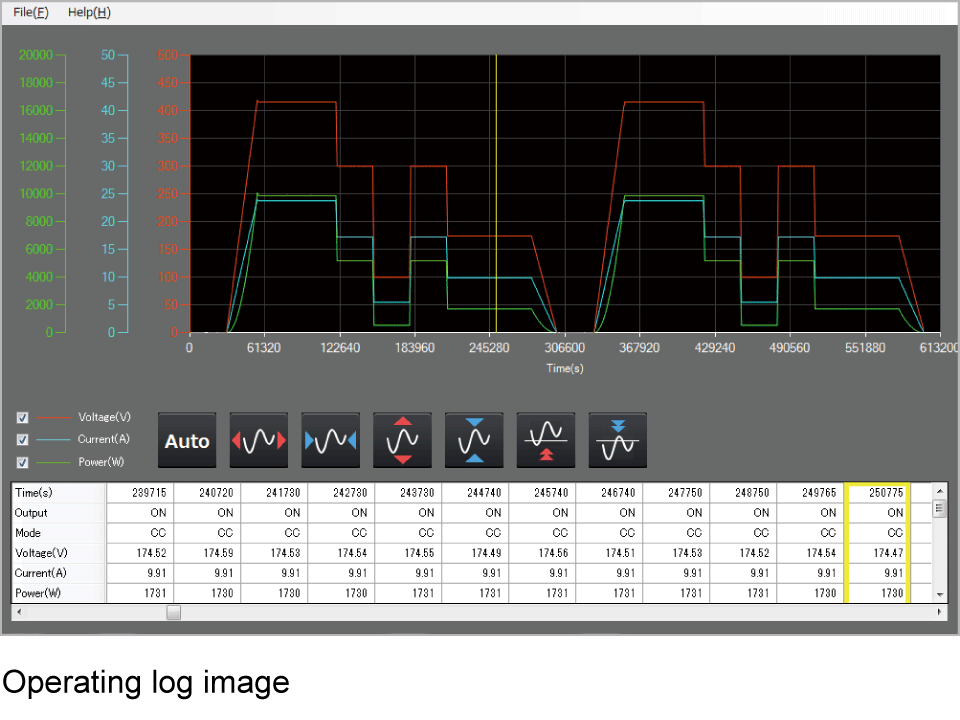This screenshot has width=960, height=720.
Task: Click the Auto scale button
Action: click(x=186, y=440)
